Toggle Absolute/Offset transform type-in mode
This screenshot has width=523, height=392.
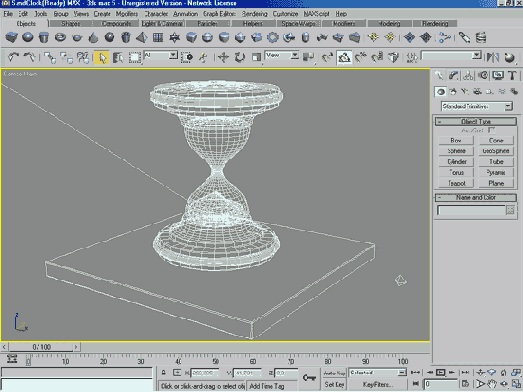point(177,373)
